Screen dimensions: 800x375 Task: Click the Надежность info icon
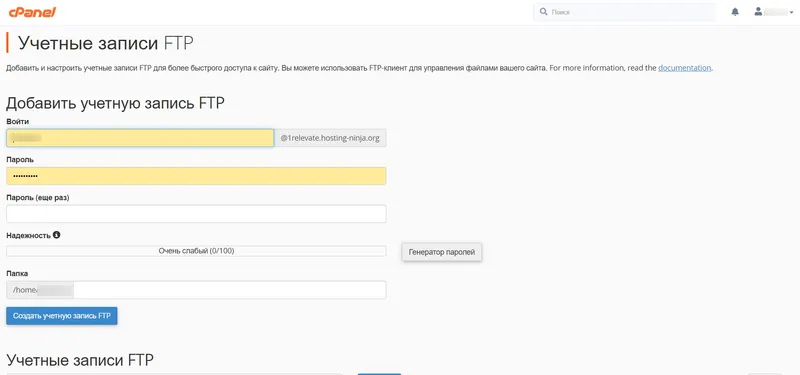pyautogui.click(x=57, y=235)
